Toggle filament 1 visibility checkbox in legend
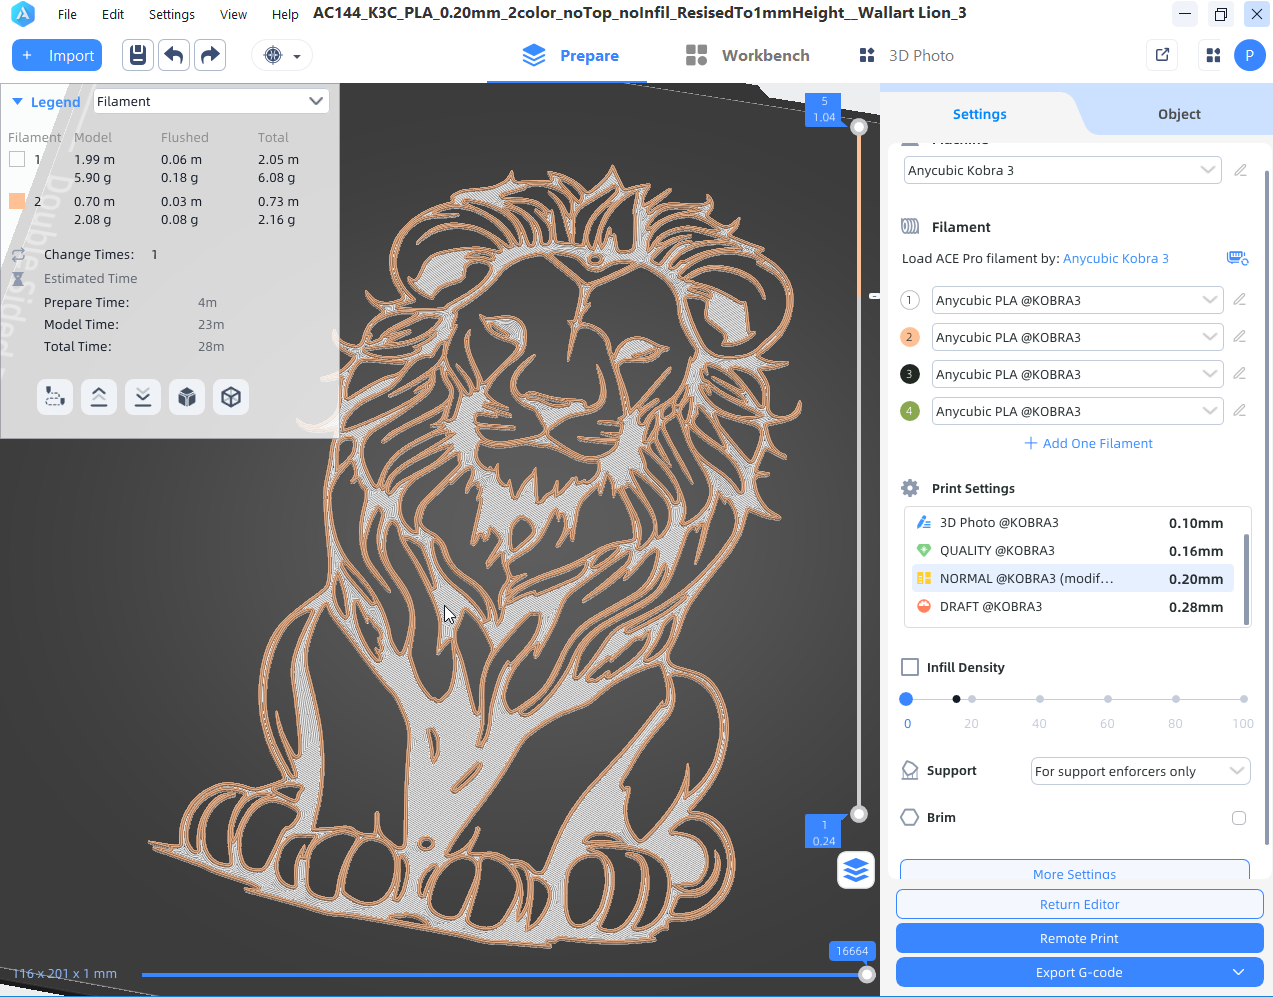 pyautogui.click(x=17, y=159)
